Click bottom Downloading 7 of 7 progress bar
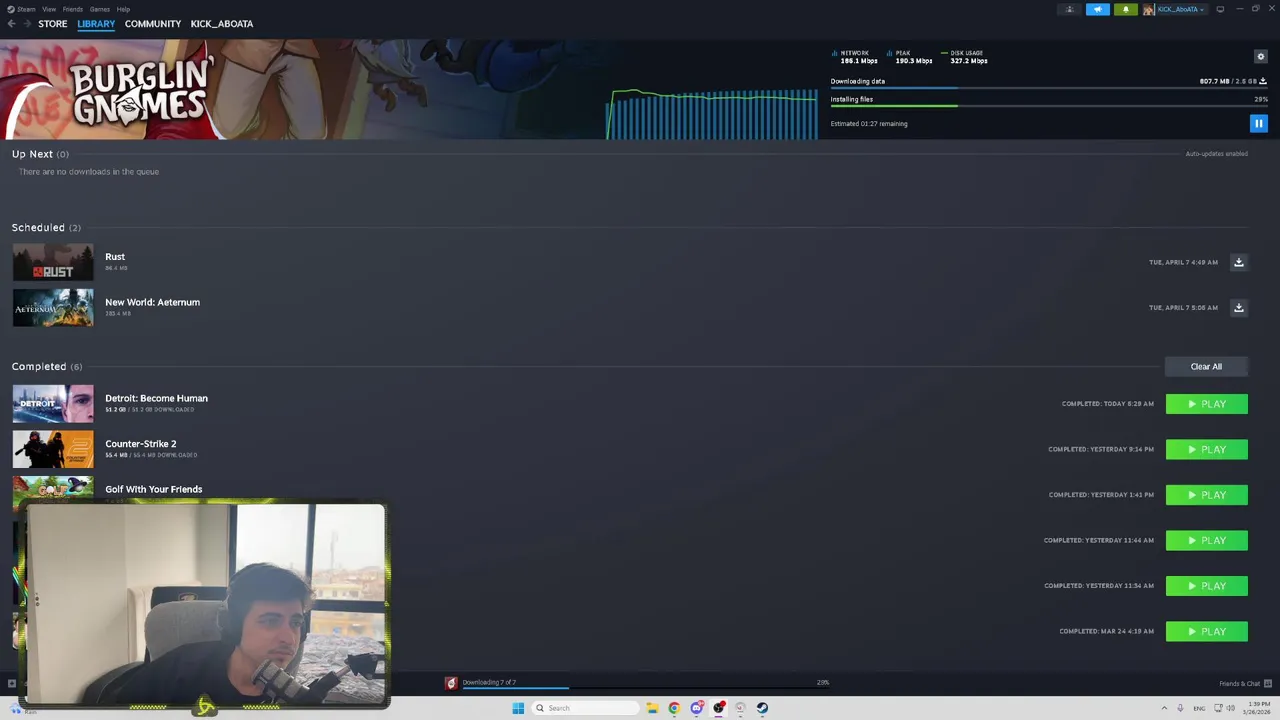The image size is (1280, 720). (x=645, y=688)
